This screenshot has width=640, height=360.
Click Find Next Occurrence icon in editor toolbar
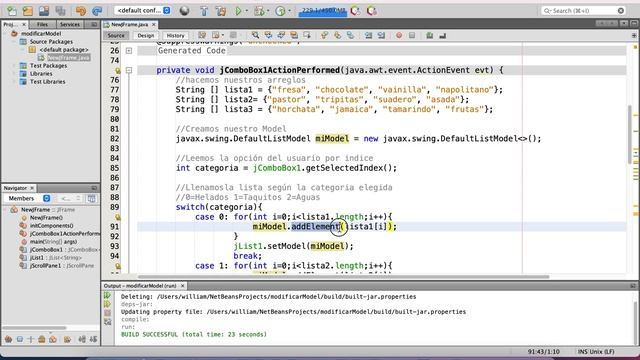[x=281, y=36]
